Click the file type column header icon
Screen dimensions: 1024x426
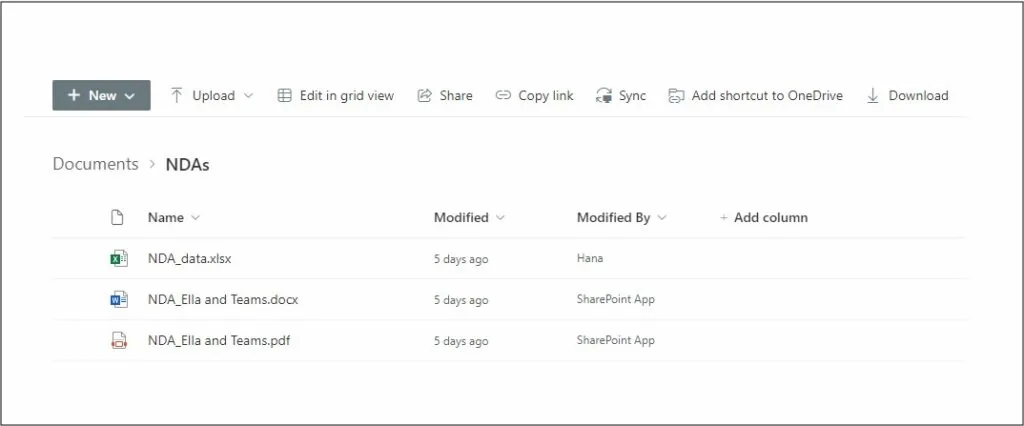tap(117, 217)
